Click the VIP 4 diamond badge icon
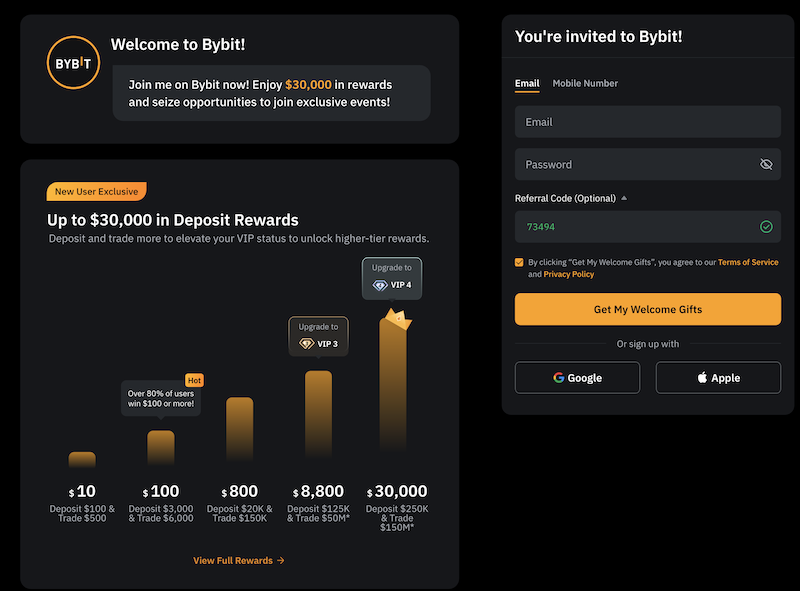Viewport: 800px width, 591px height. pyautogui.click(x=380, y=285)
